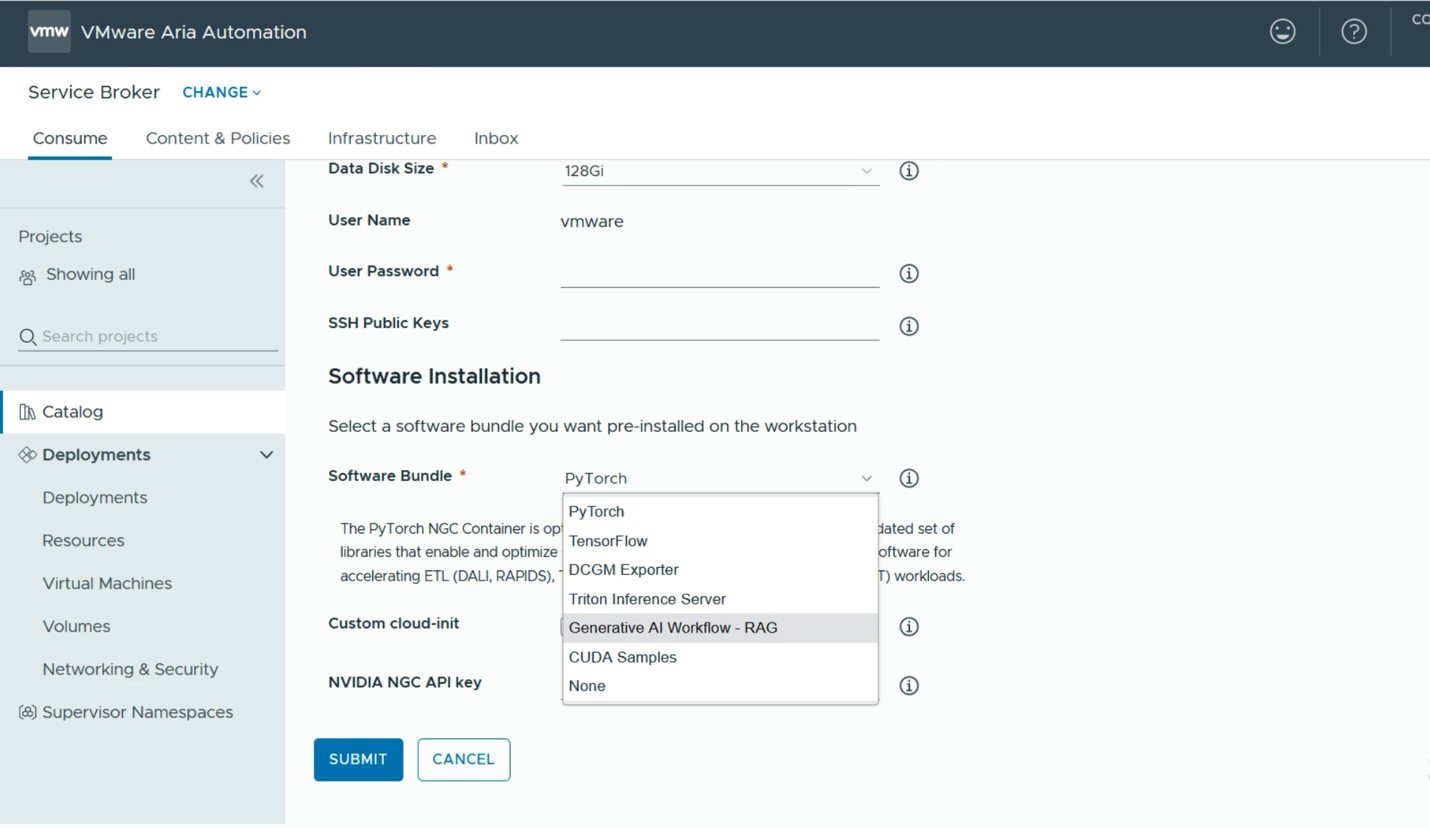Open the Service Broker CHANGE dropdown

[x=222, y=92]
